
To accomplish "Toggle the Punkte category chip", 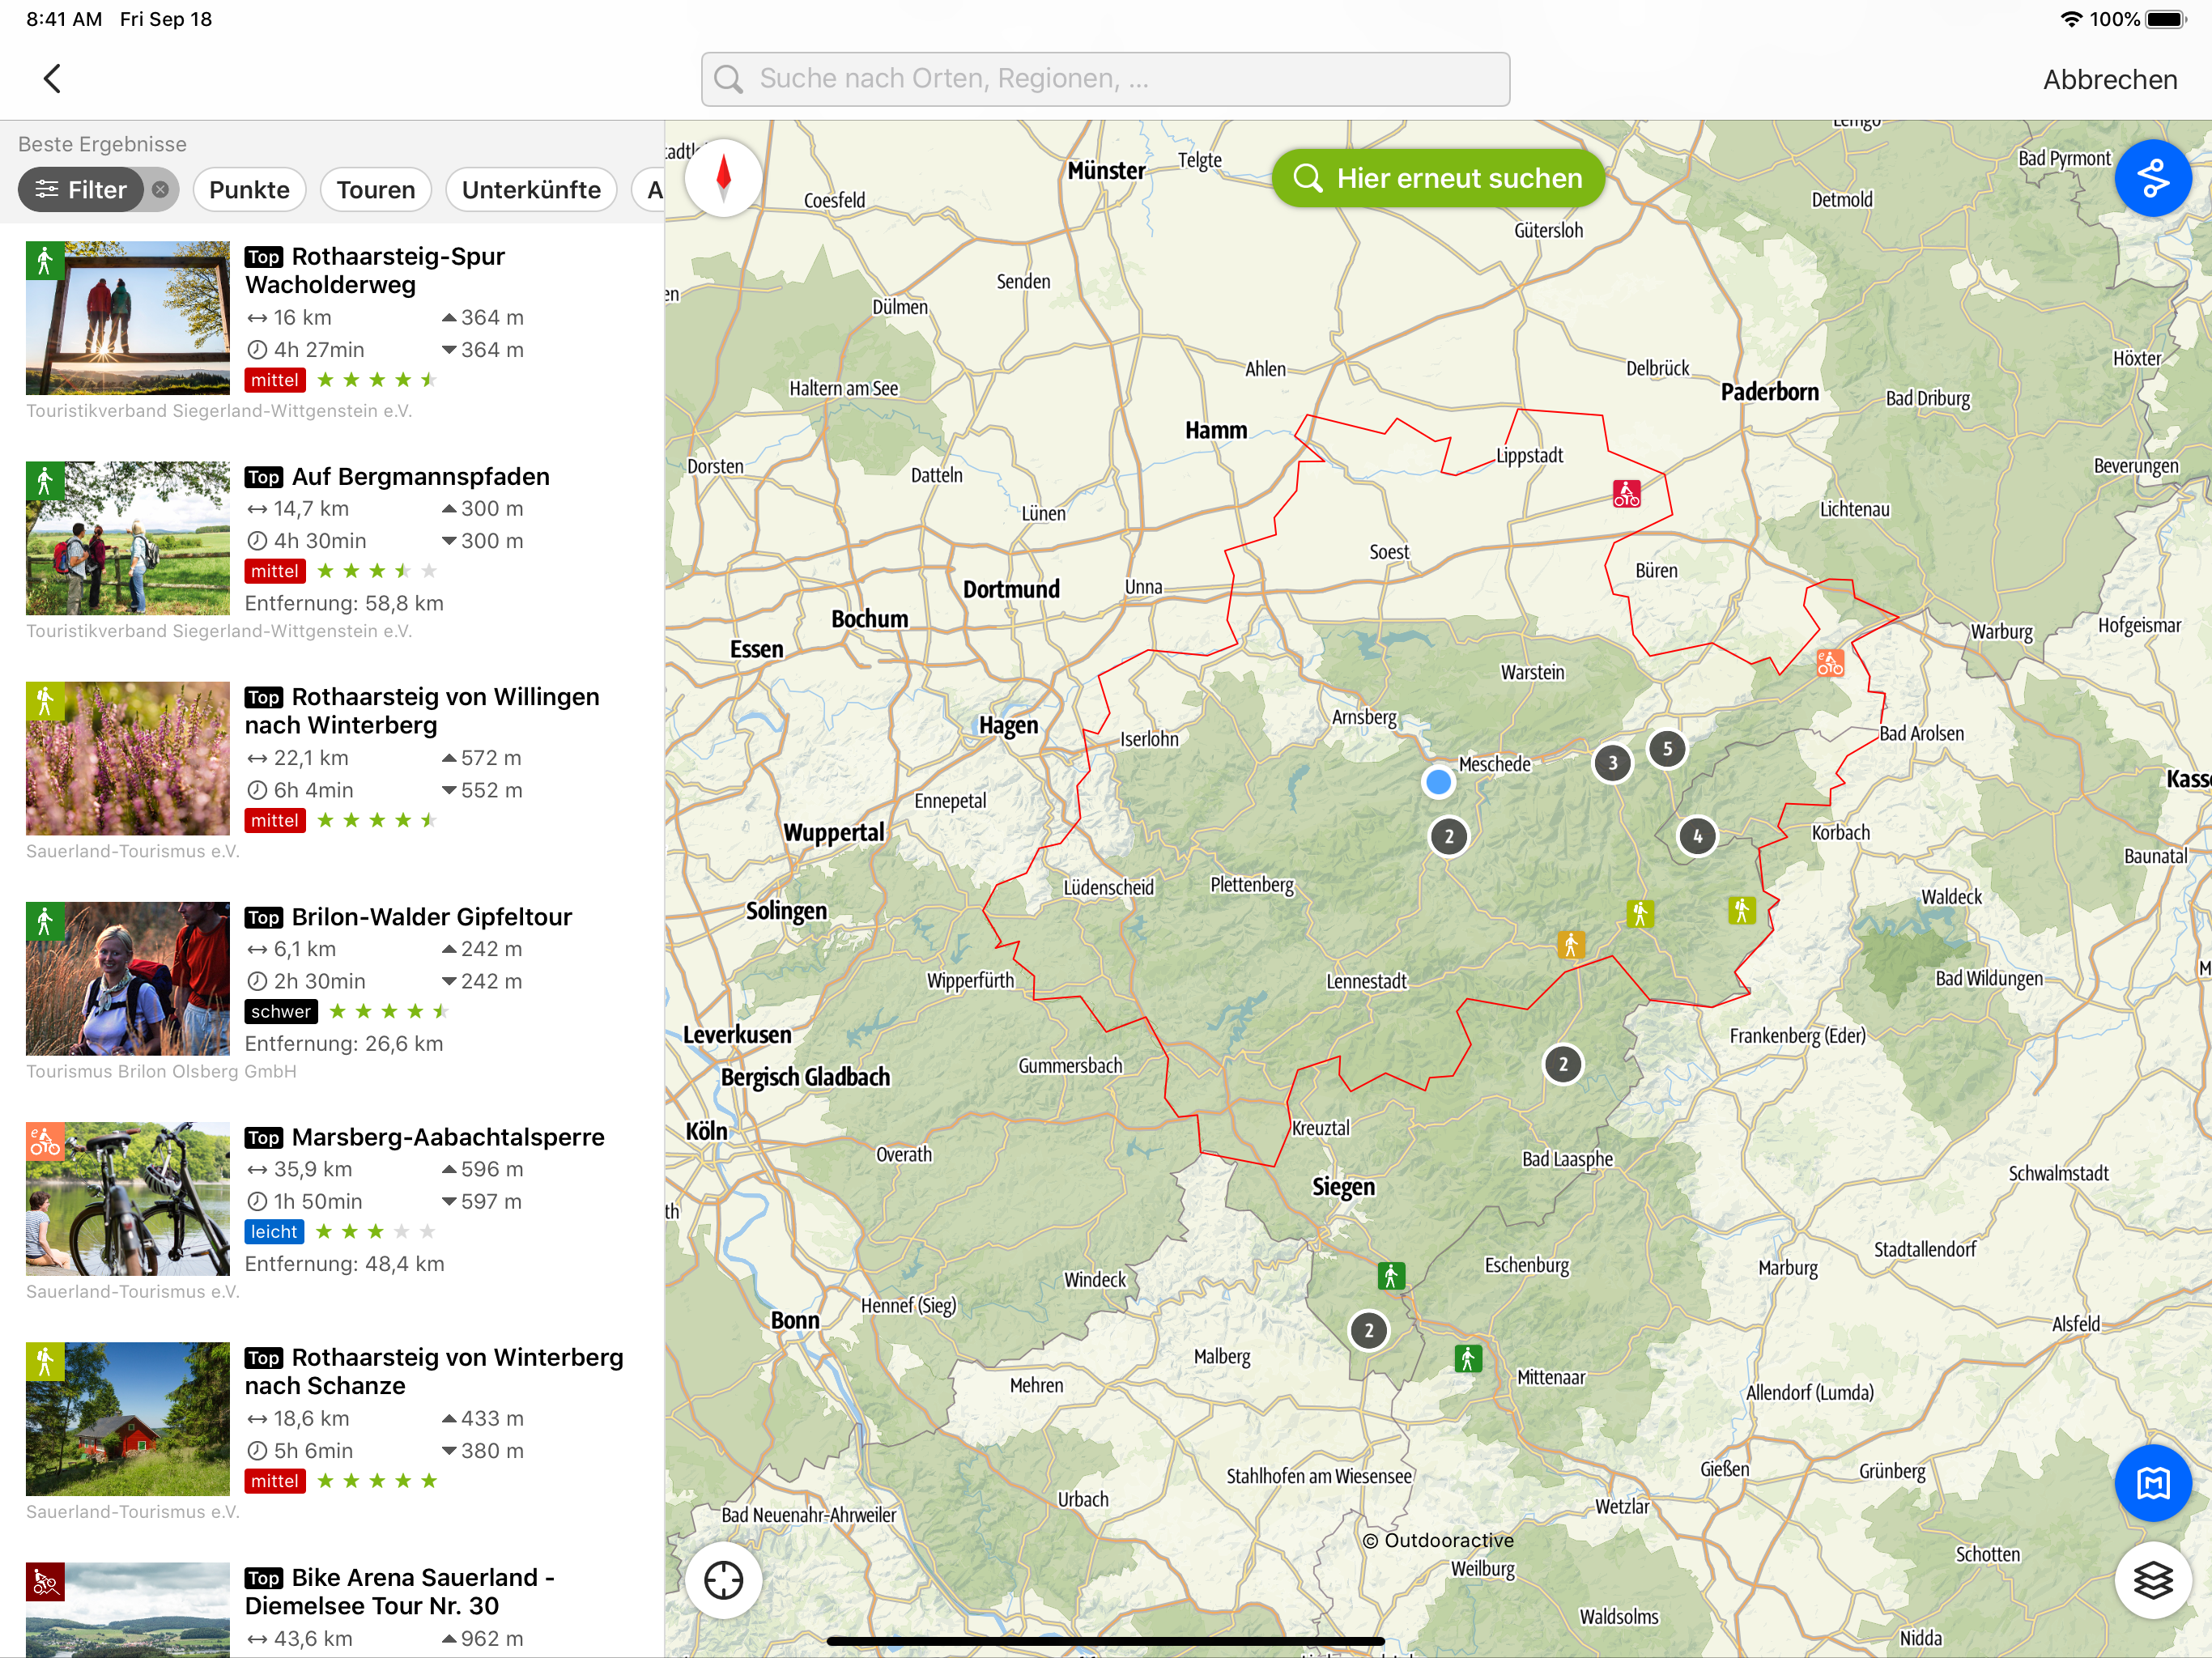I will [x=249, y=190].
